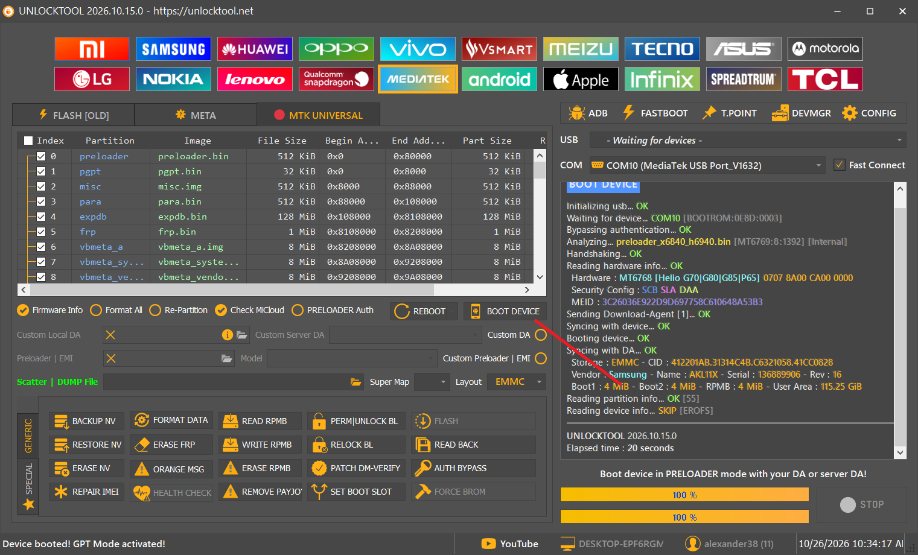Image resolution: width=918 pixels, height=555 pixels.
Task: Switch to the FLASH [OLD] tab
Action: [73, 115]
